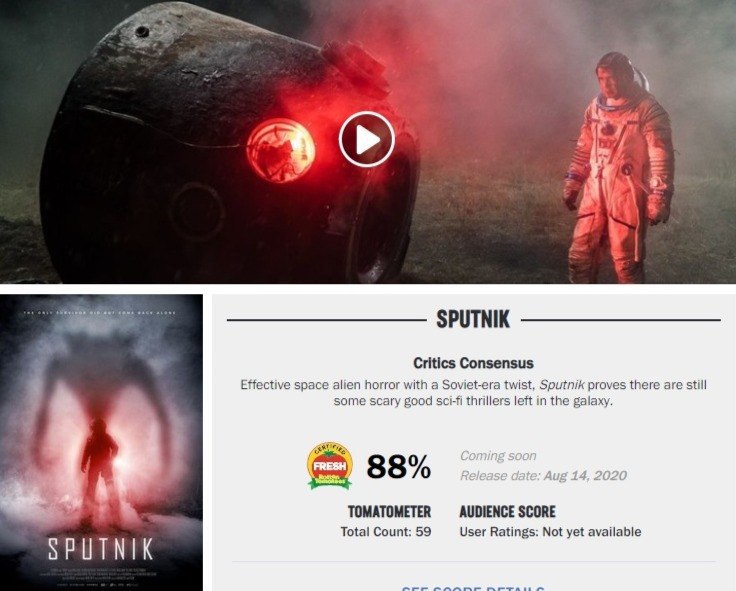Select the release date Aug 14, 2020
736x591 pixels.
point(585,476)
